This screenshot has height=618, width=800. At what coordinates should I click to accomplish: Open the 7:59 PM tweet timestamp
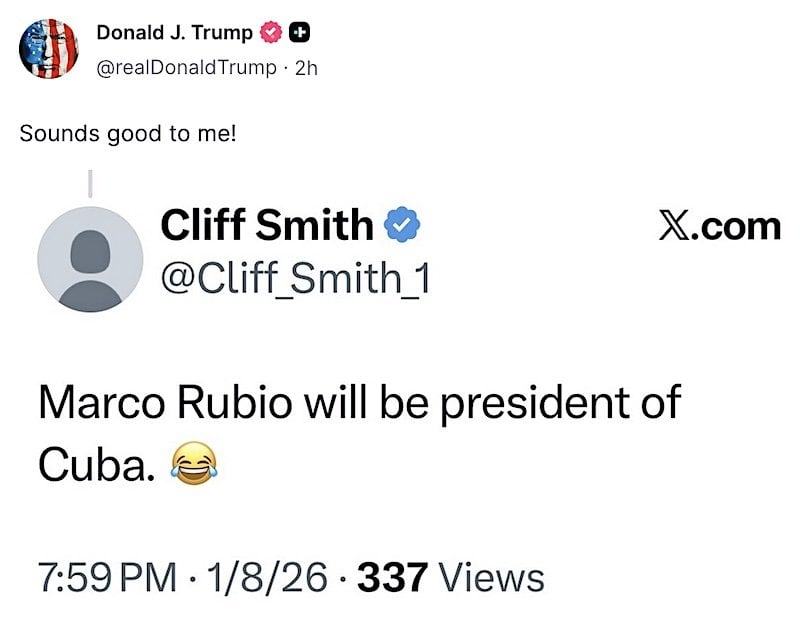pyautogui.click(x=106, y=578)
